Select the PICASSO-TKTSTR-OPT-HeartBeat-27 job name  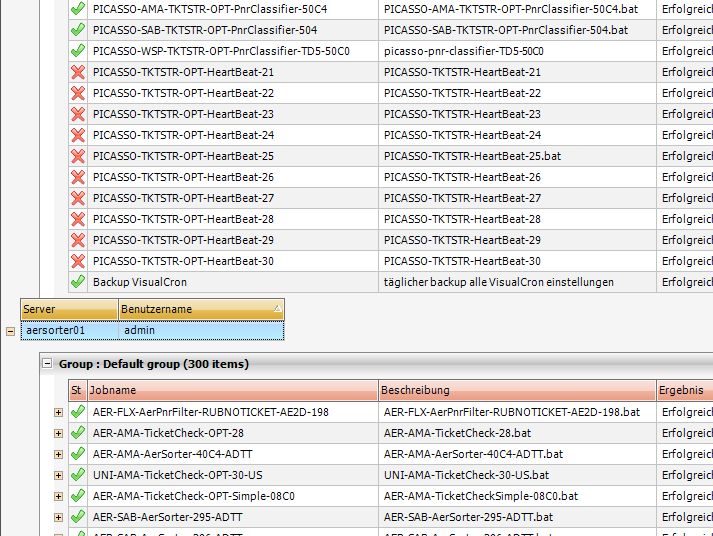point(183,198)
